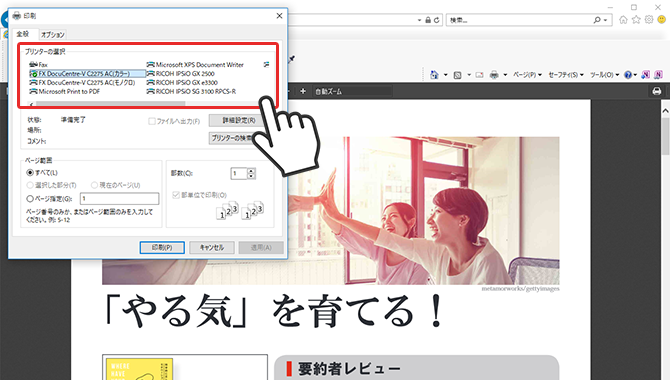
Task: Close the 印刷 dialog
Action: 279,16
